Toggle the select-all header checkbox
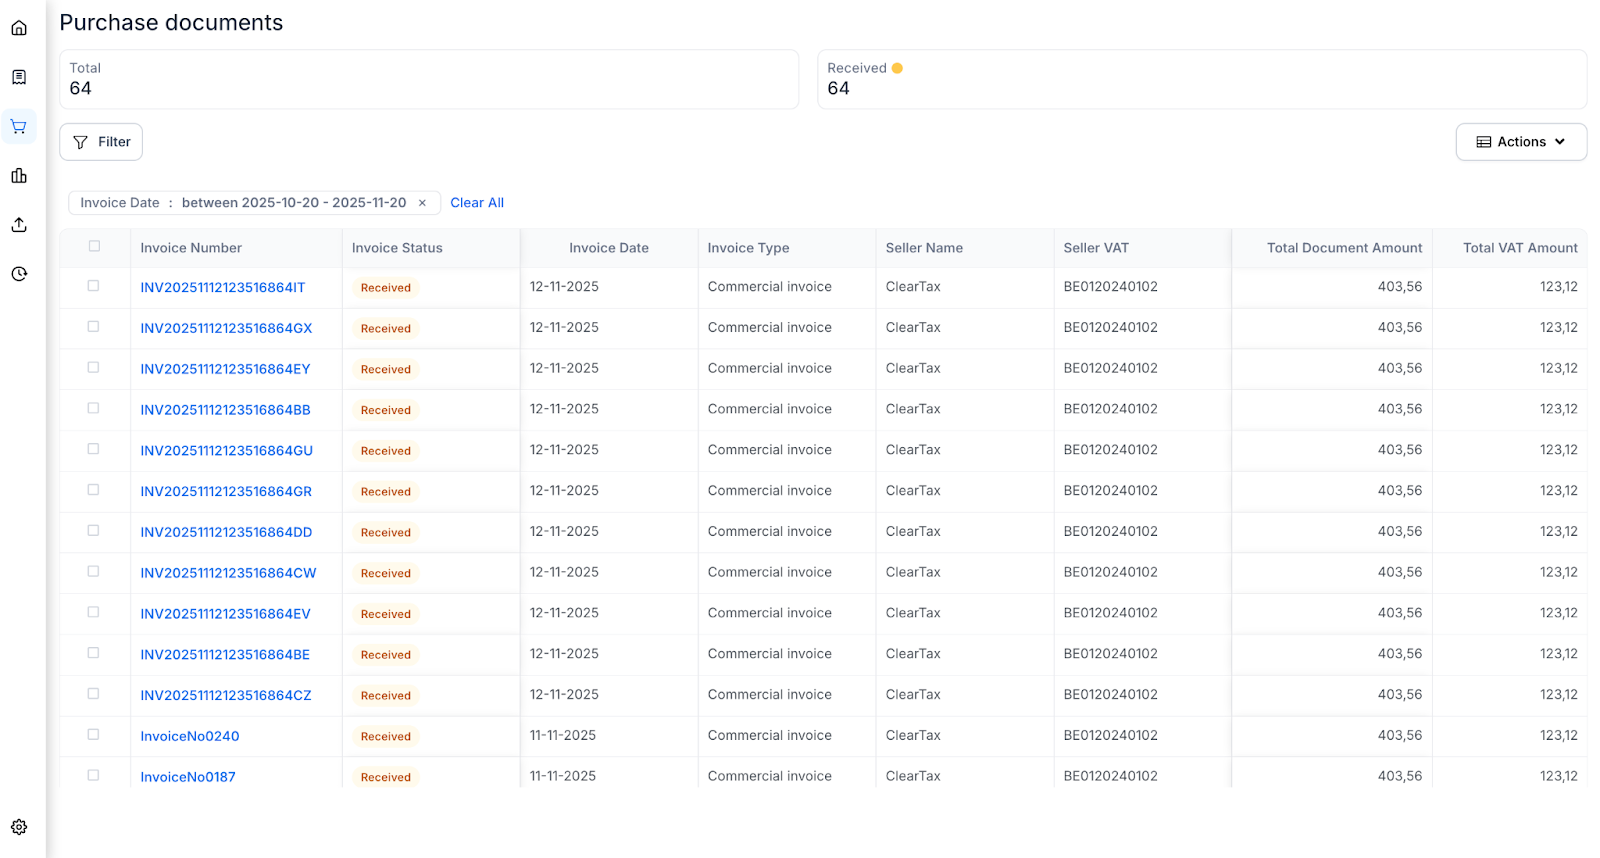 94,246
